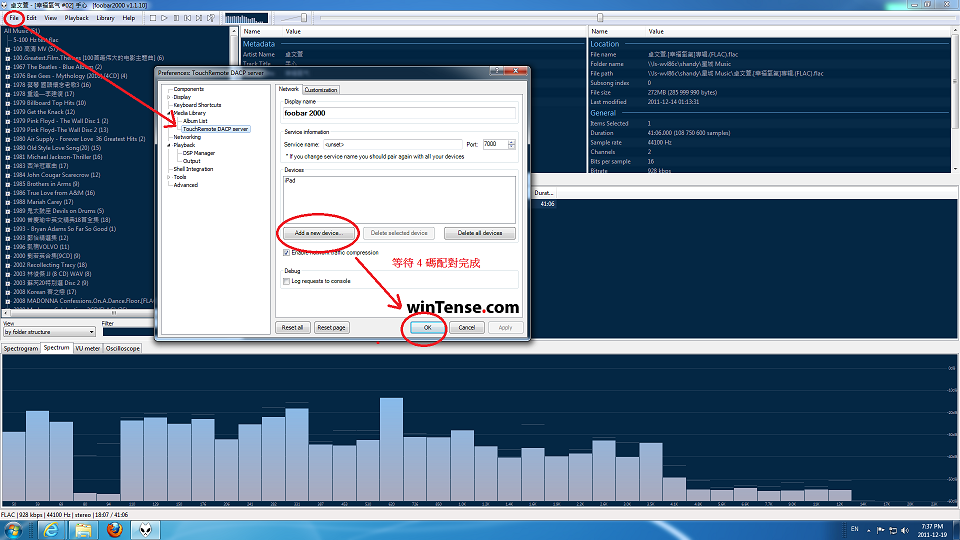960x540 pixels.
Task: Expand the Display preferences node
Action: click(169, 97)
